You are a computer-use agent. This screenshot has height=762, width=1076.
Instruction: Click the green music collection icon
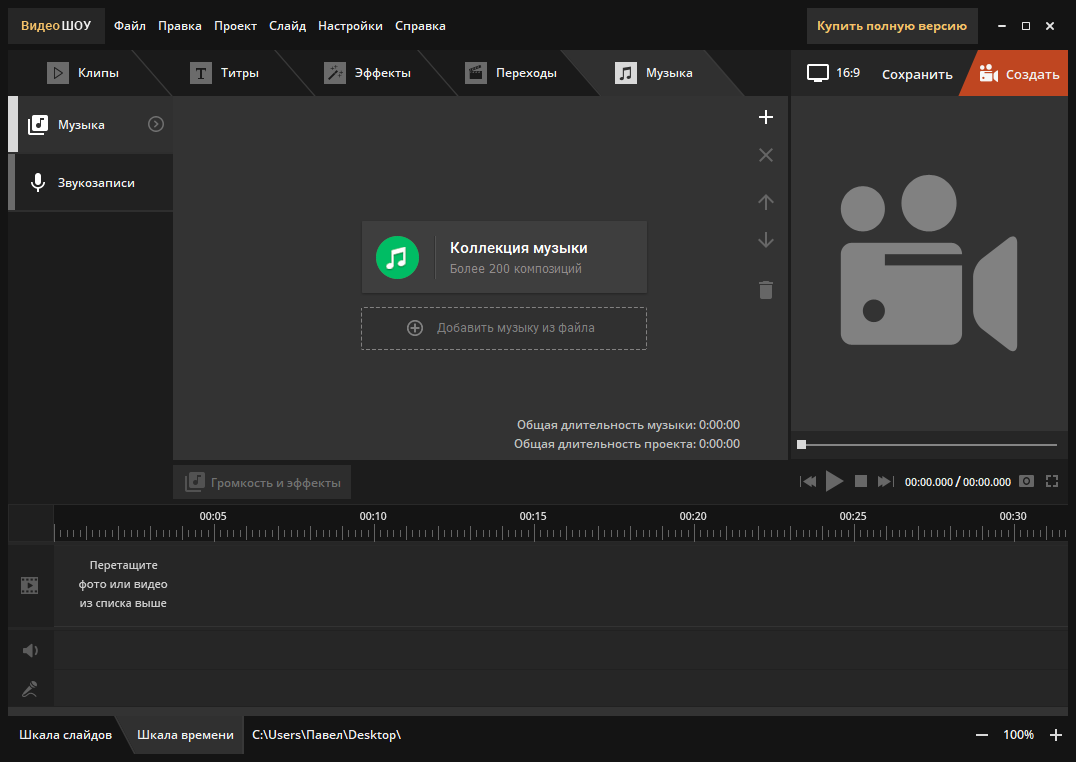(x=397, y=257)
